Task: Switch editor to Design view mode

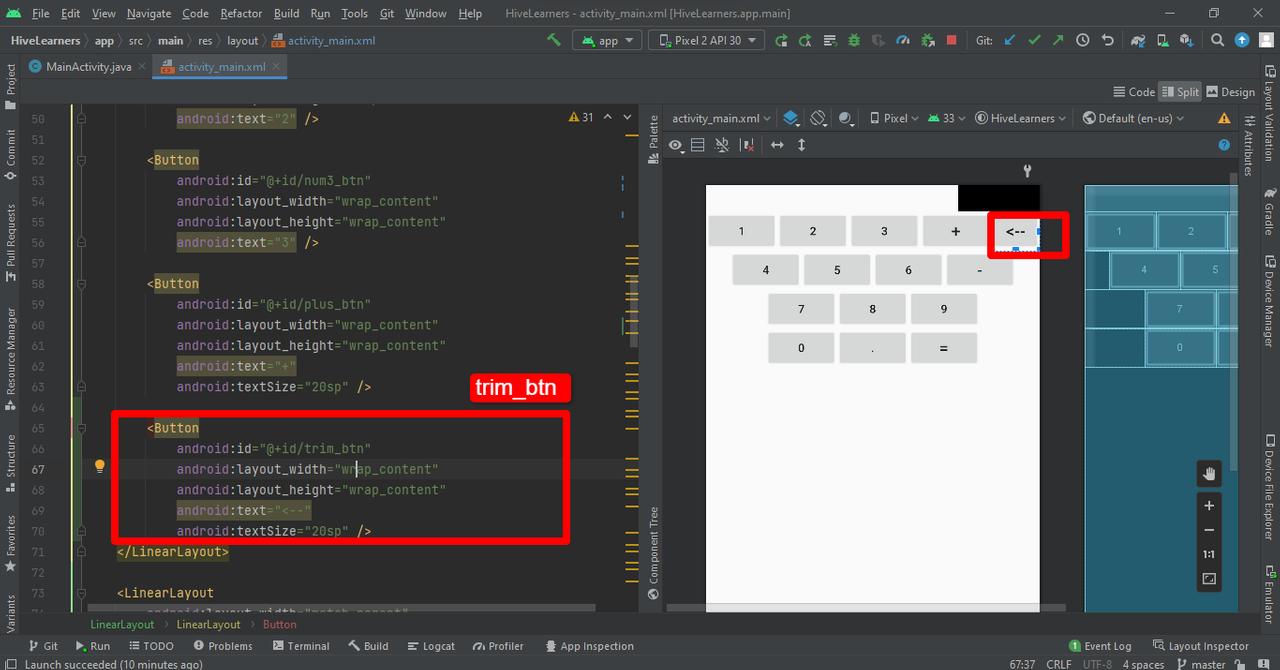Action: coord(1231,91)
